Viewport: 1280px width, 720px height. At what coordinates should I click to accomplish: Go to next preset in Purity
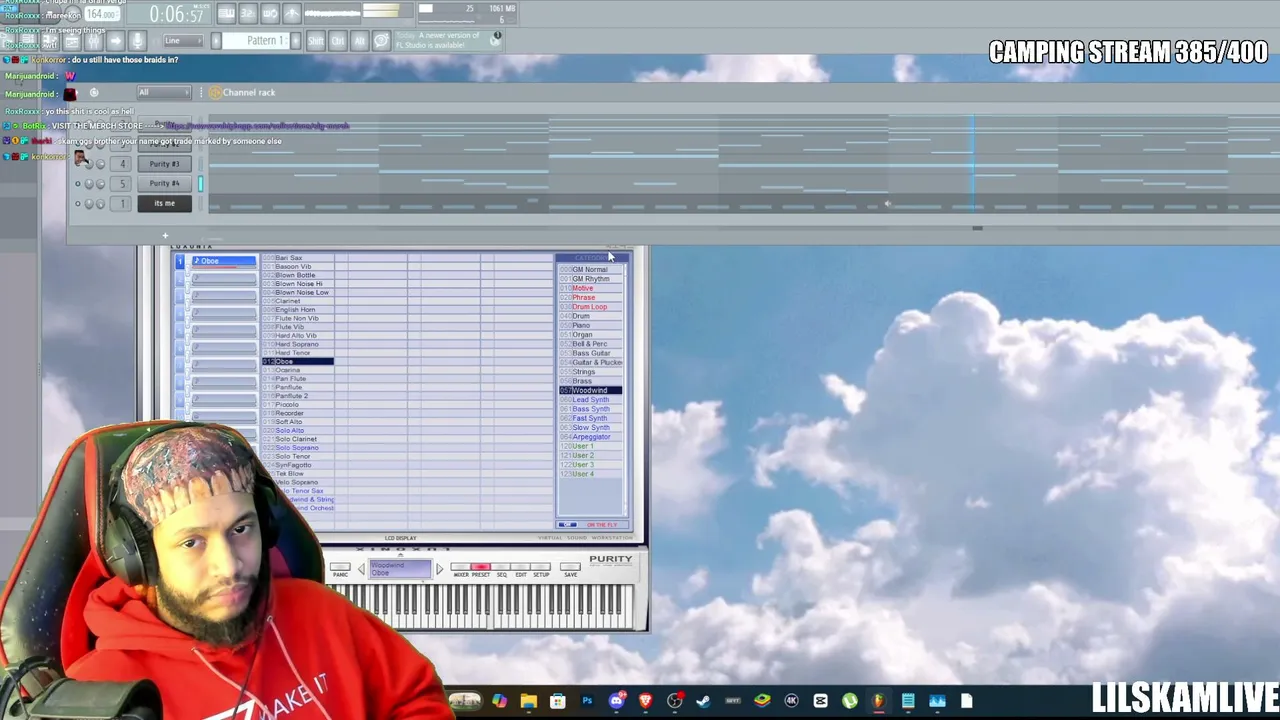click(x=439, y=569)
